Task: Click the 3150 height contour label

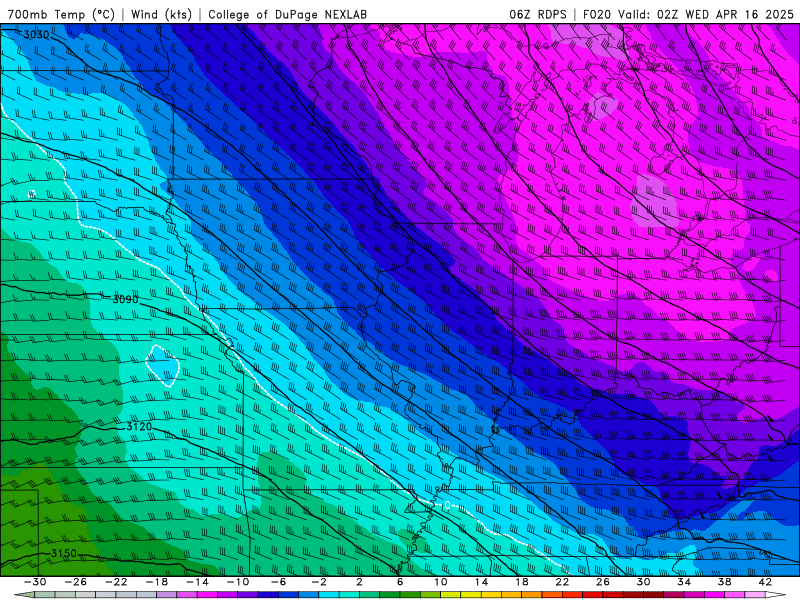Action: [64, 554]
